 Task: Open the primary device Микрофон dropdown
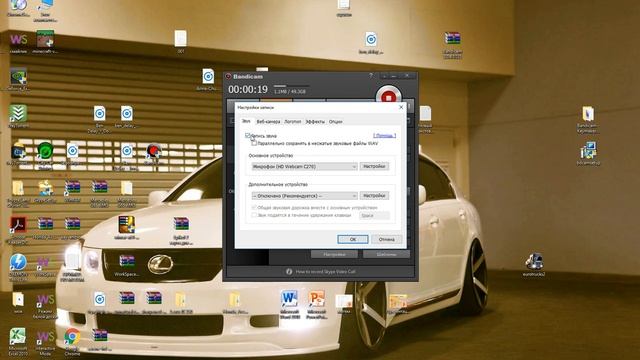coord(304,167)
